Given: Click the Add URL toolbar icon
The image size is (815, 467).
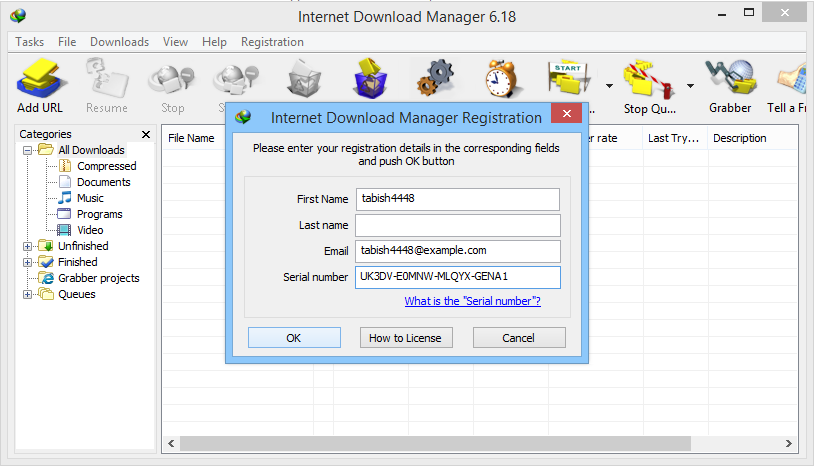Looking at the screenshot, I should [x=41, y=78].
